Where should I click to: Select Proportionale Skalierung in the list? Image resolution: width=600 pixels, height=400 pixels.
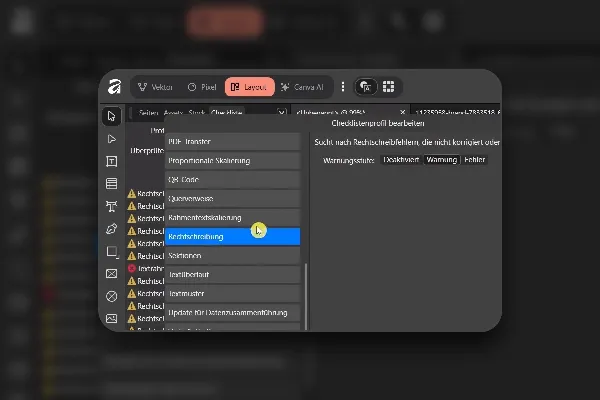click(233, 160)
